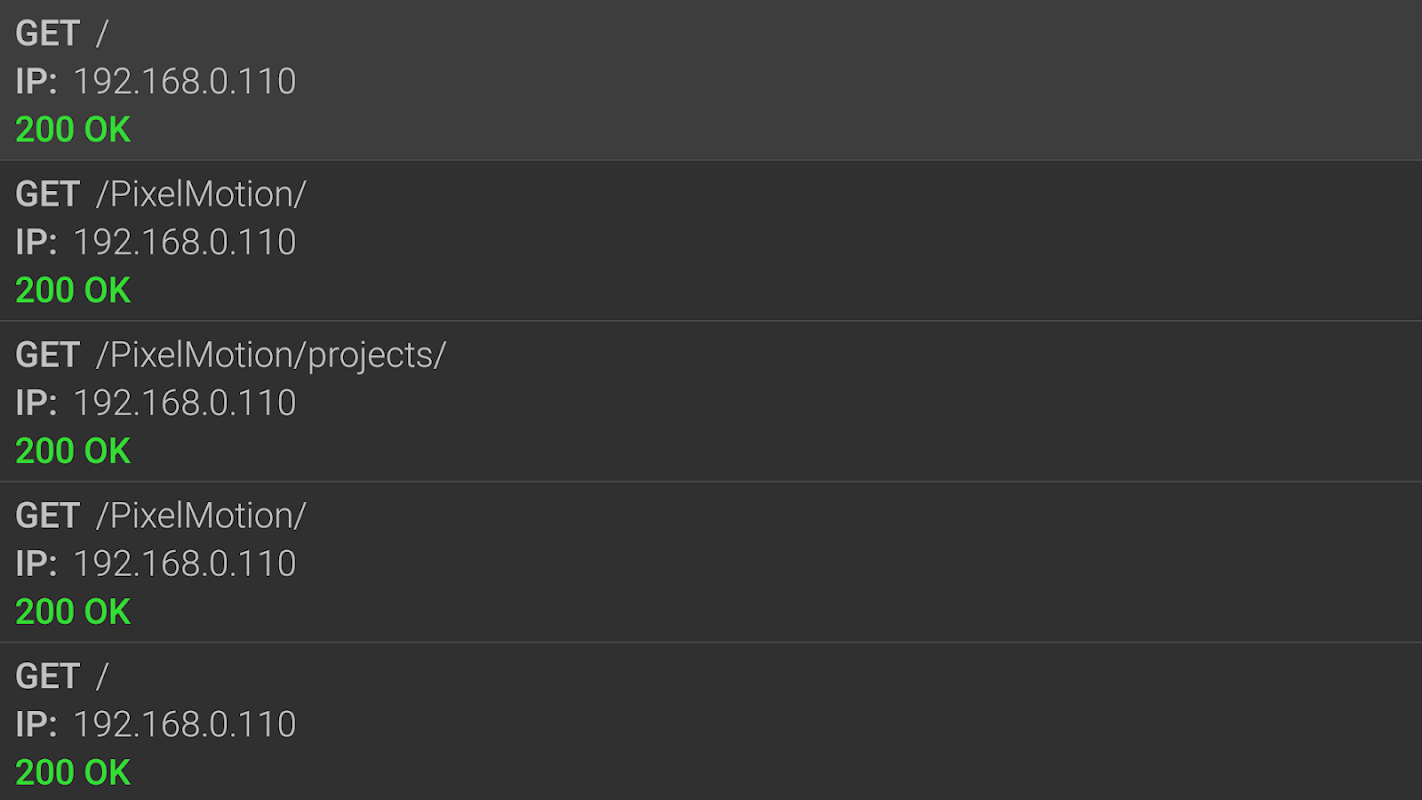
Task: Click GET label of the /PixelMotion/projects/ request
Action: pos(47,355)
